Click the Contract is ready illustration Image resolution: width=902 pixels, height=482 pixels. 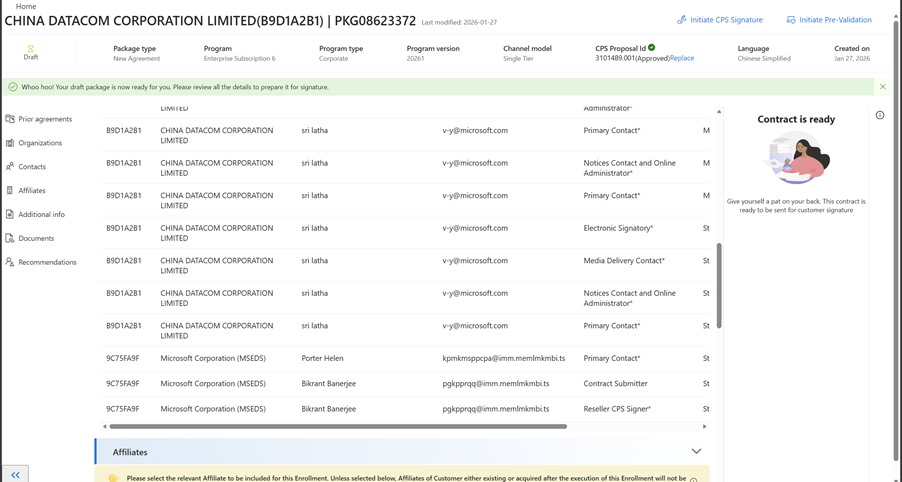796,158
